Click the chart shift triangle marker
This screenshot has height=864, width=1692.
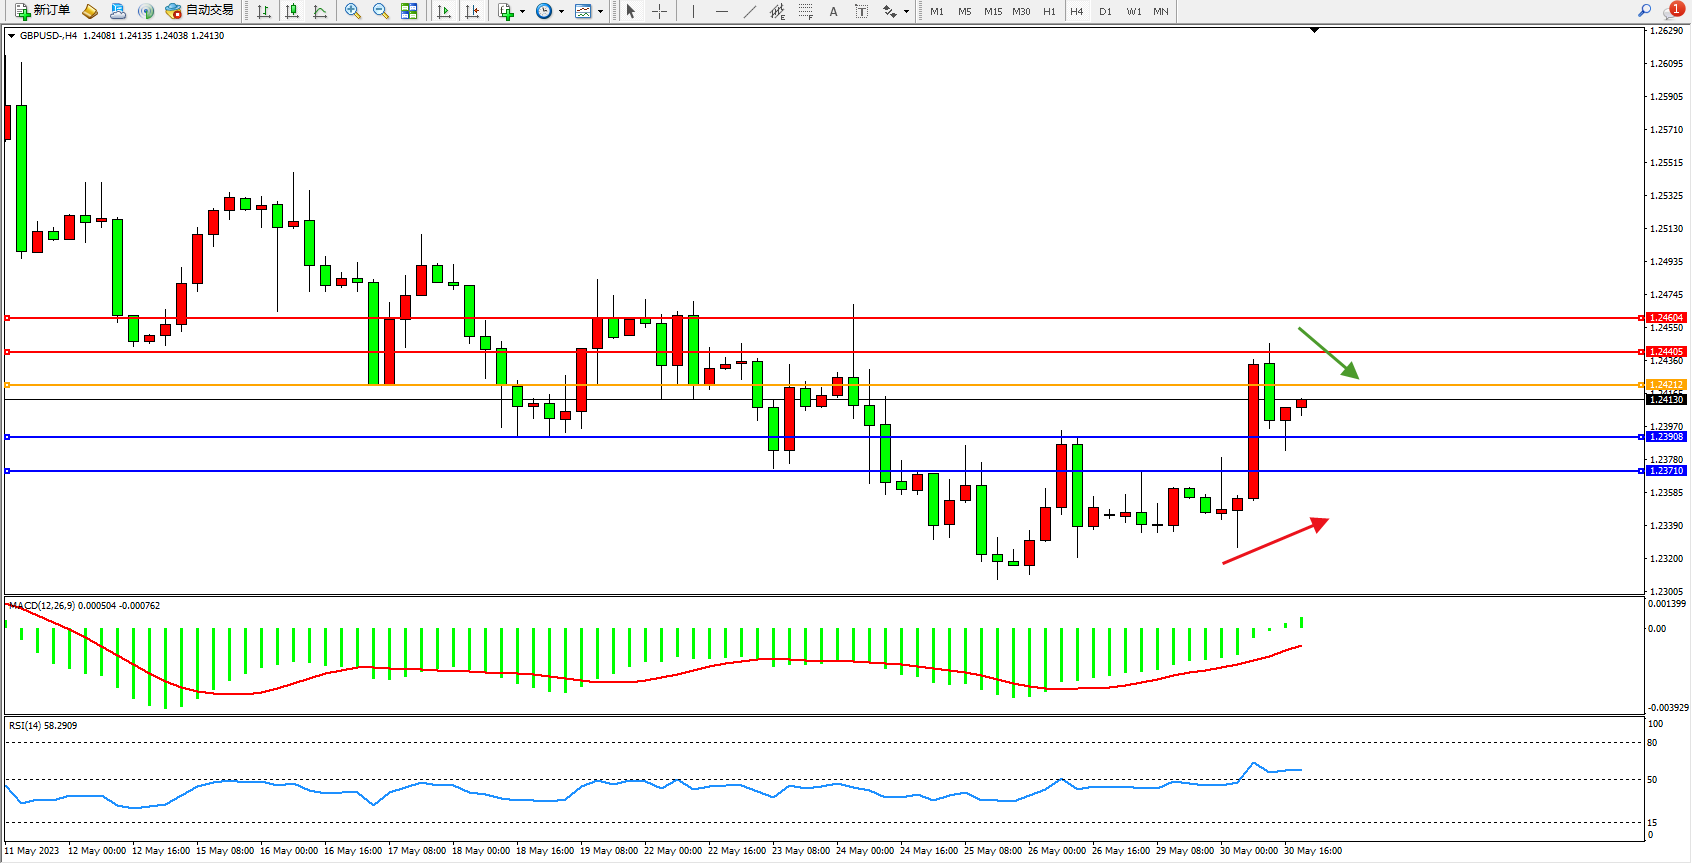click(1314, 31)
